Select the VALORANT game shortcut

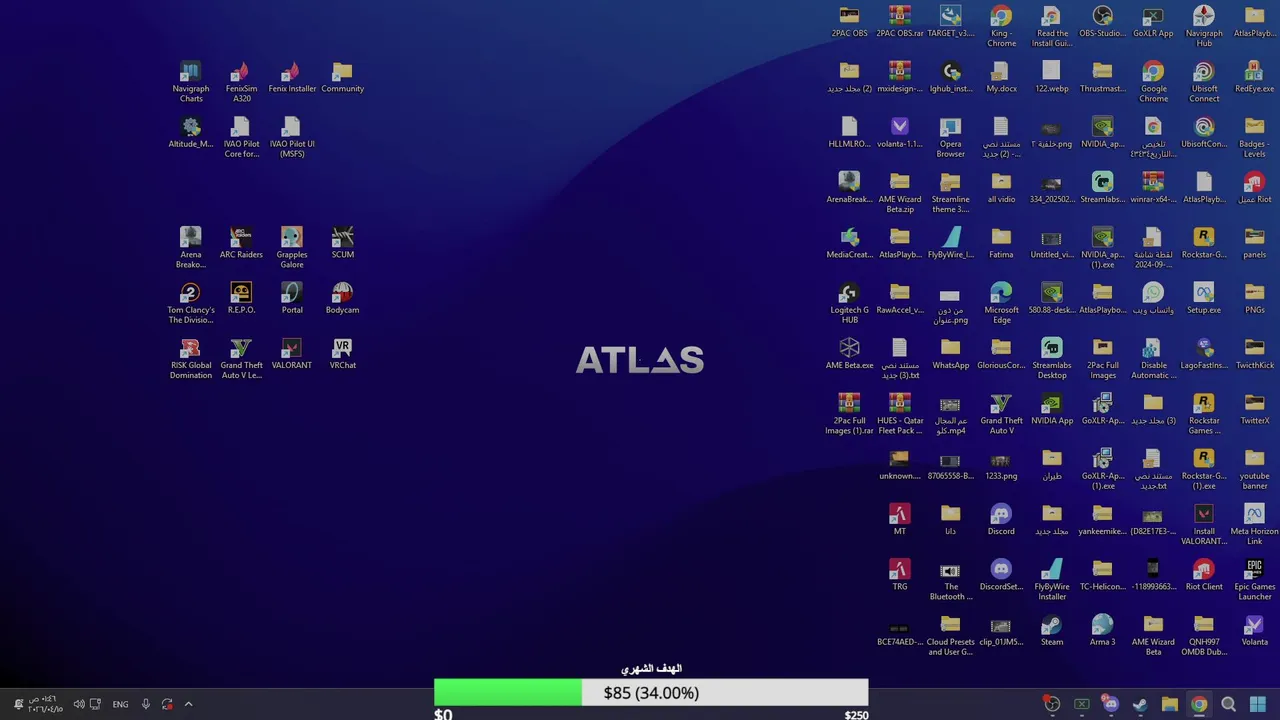(292, 353)
